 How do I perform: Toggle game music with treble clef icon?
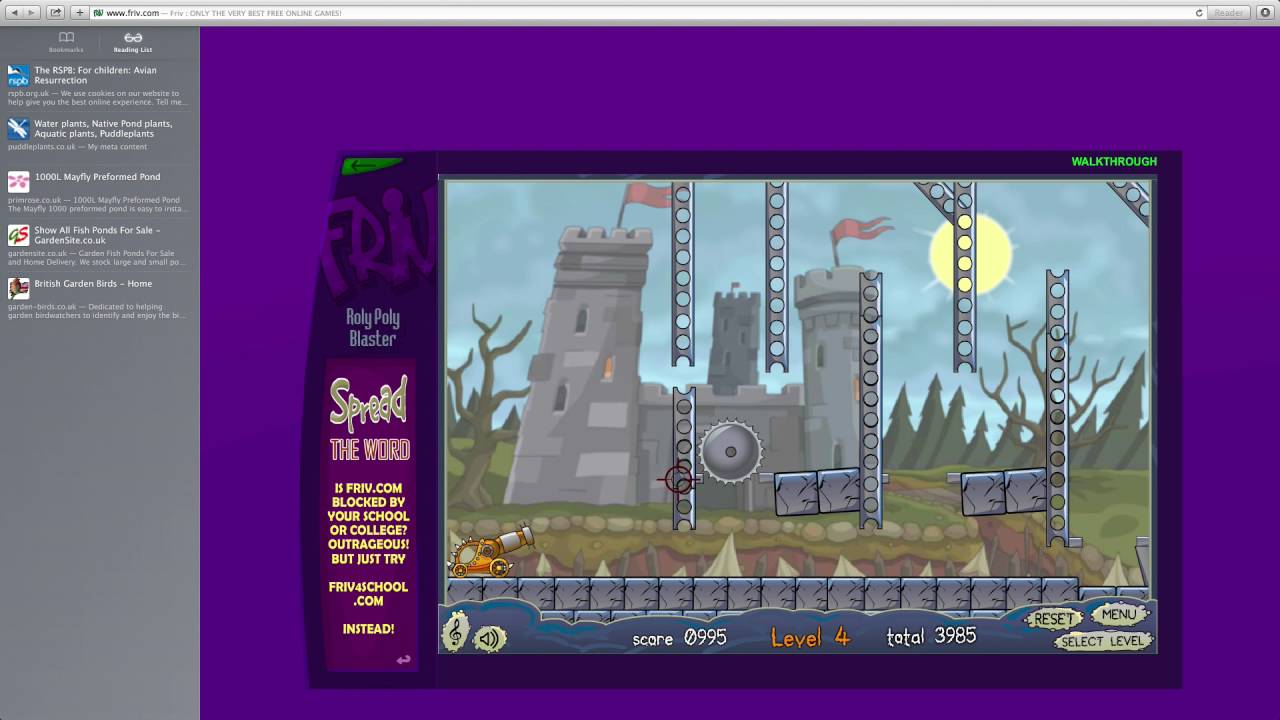click(455, 632)
